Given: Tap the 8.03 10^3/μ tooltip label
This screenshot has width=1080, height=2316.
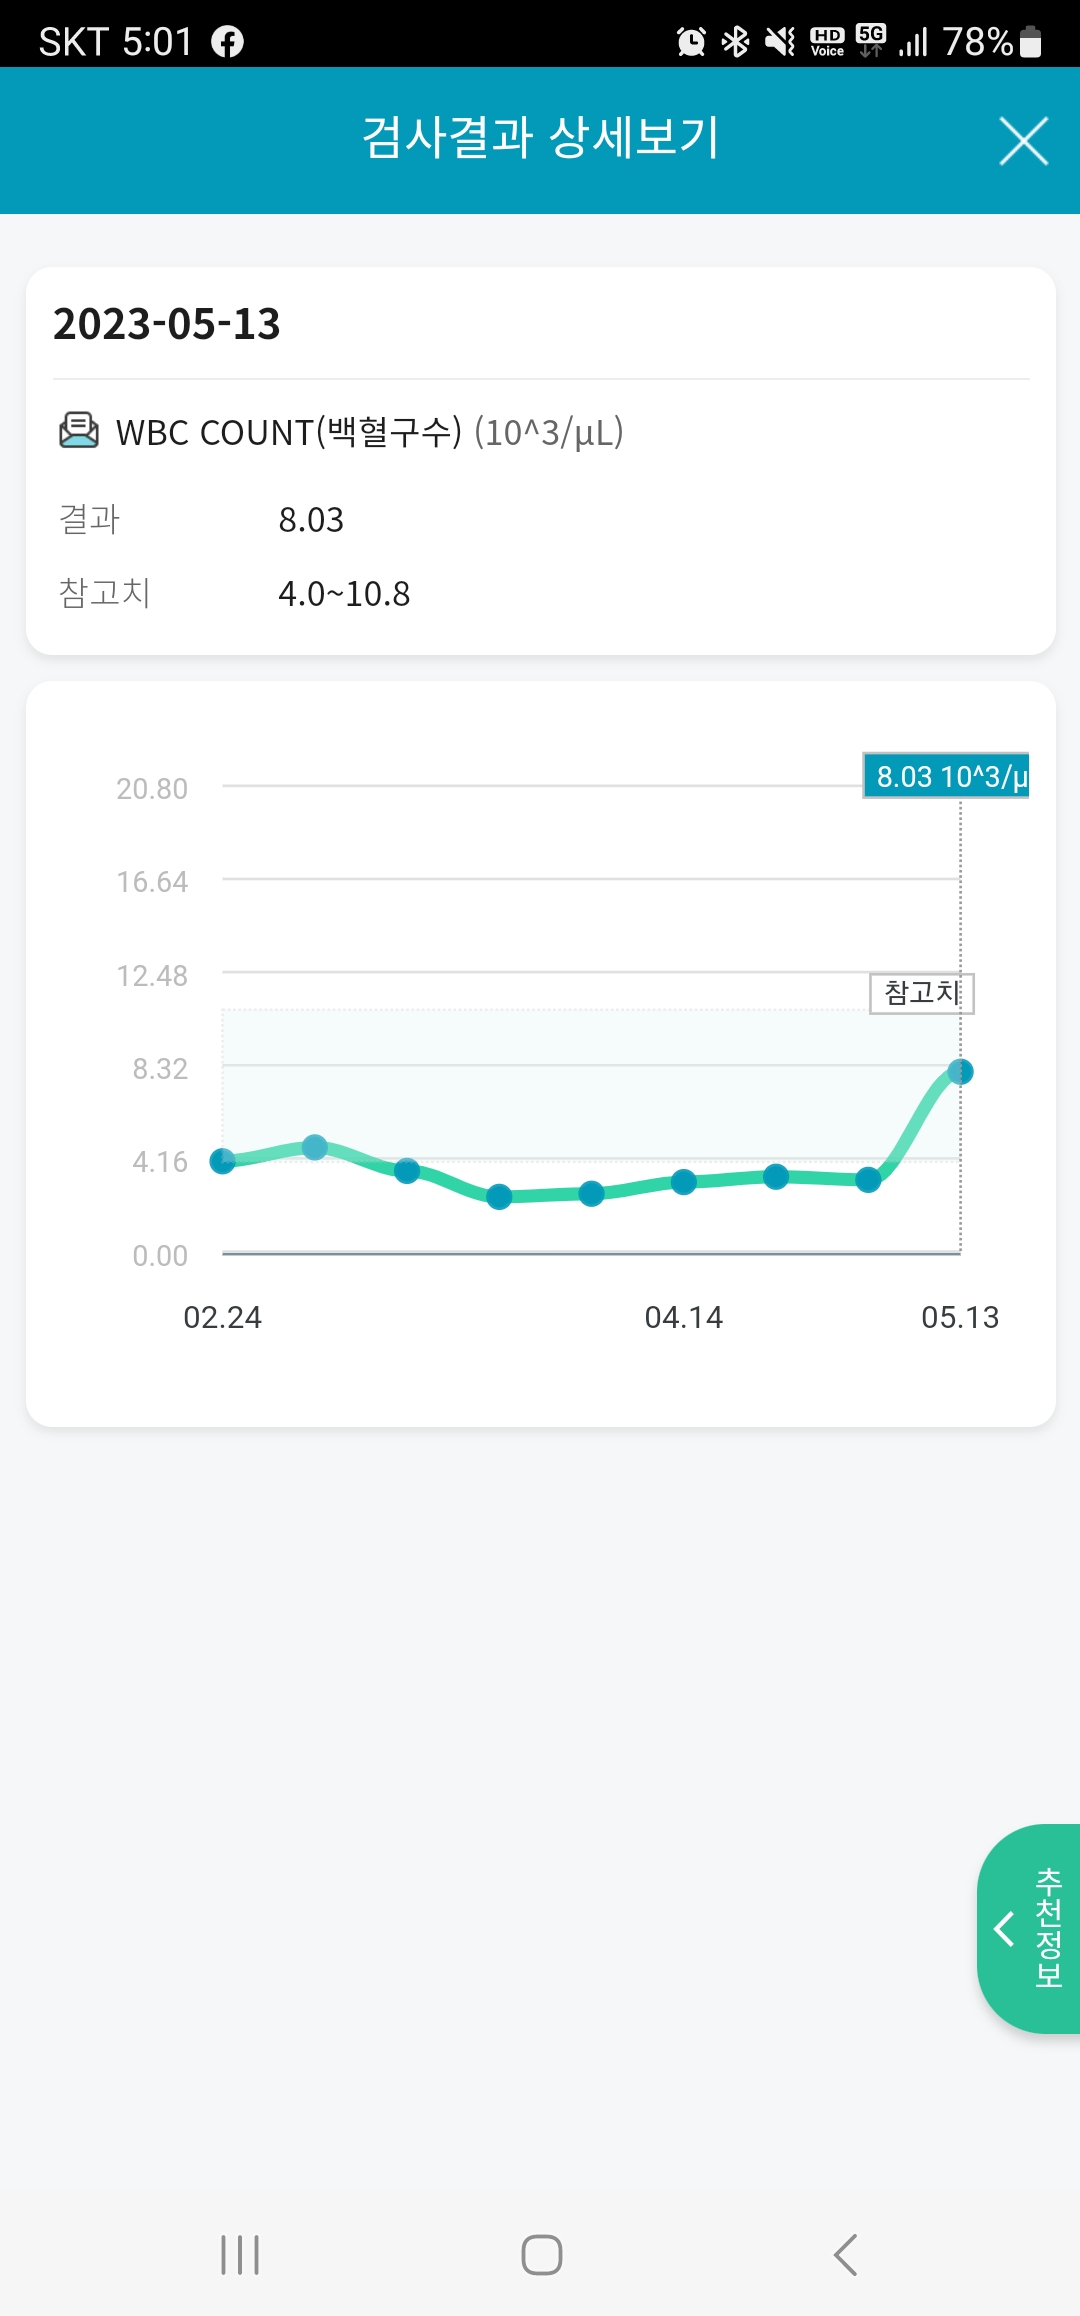Looking at the screenshot, I should click(946, 776).
